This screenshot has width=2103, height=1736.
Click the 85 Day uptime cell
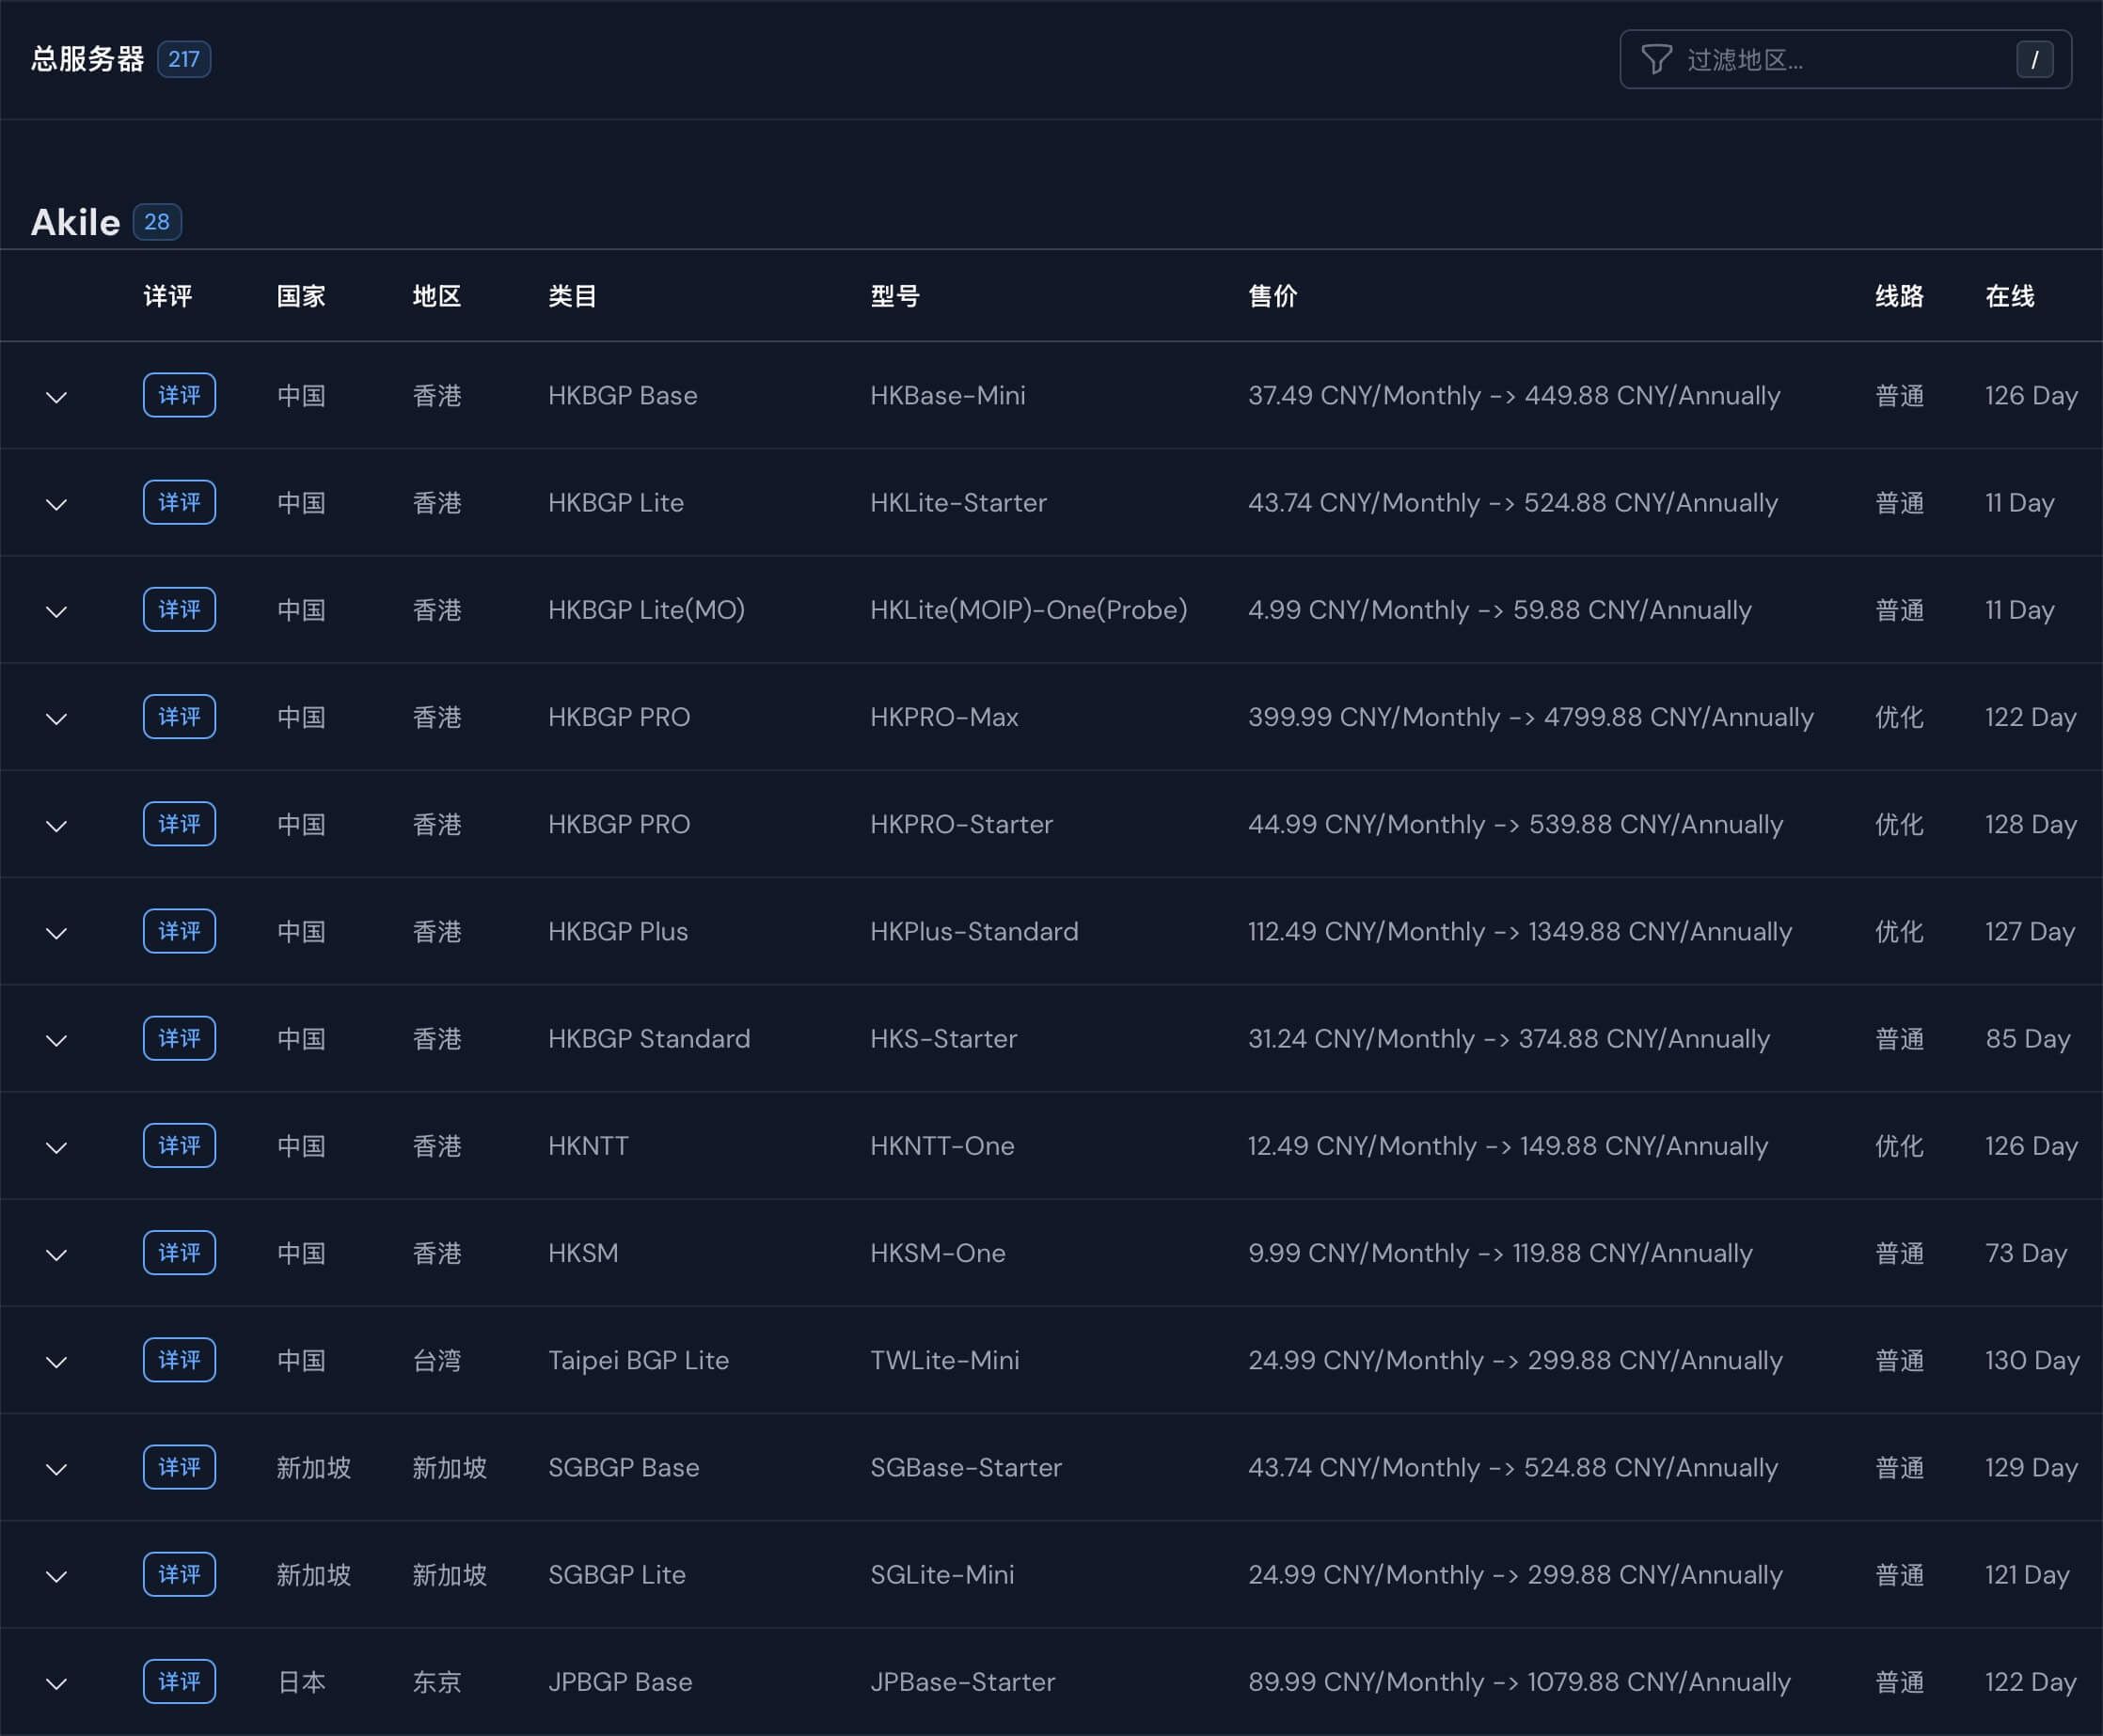(x=2028, y=1038)
